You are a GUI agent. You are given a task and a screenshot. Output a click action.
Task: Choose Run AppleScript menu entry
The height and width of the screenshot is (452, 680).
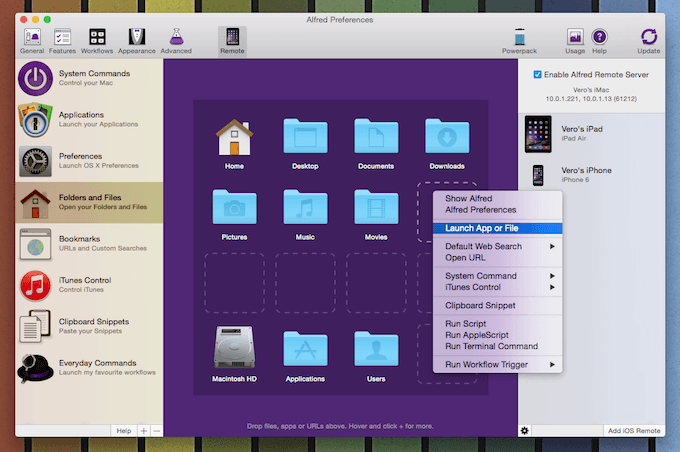[x=497, y=335]
